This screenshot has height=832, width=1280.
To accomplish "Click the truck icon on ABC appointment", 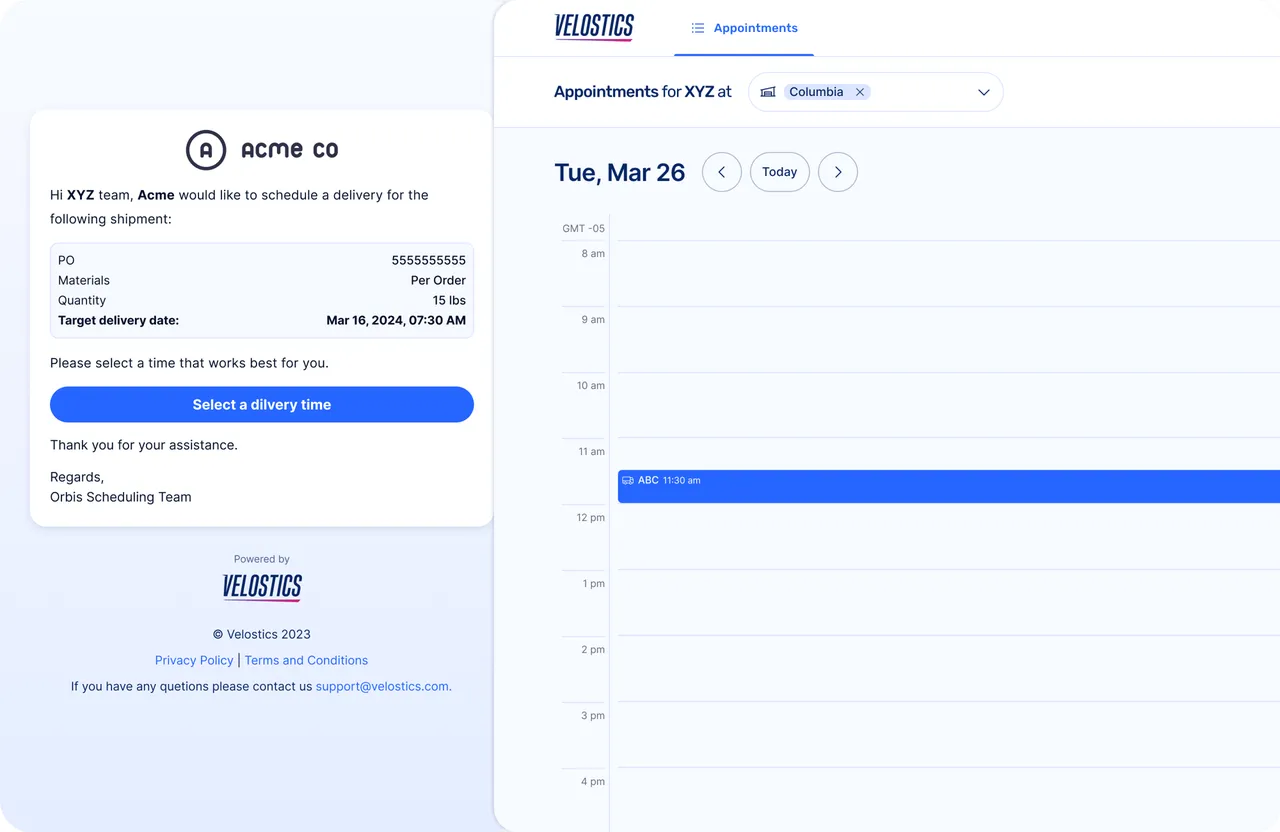I will point(628,481).
